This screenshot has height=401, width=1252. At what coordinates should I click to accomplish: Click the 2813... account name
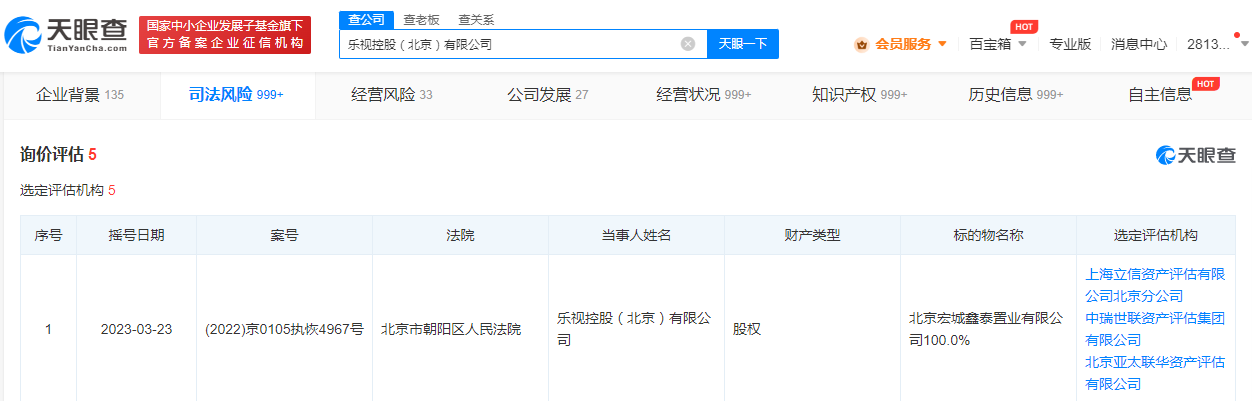1209,44
